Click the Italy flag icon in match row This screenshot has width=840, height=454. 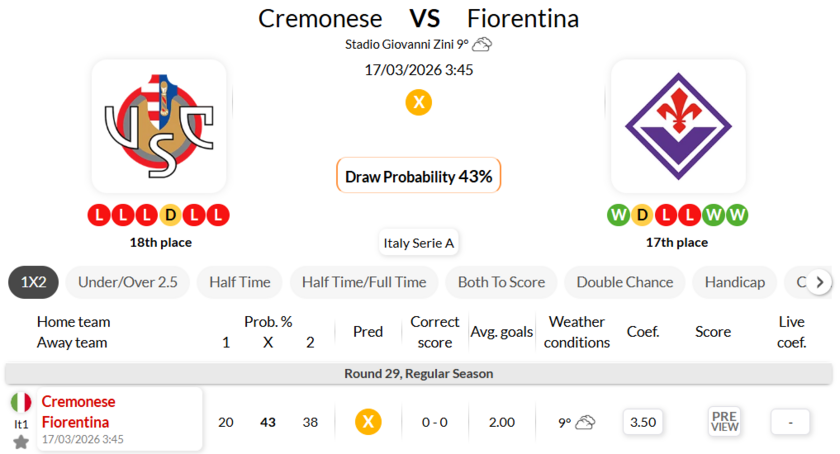coord(21,402)
